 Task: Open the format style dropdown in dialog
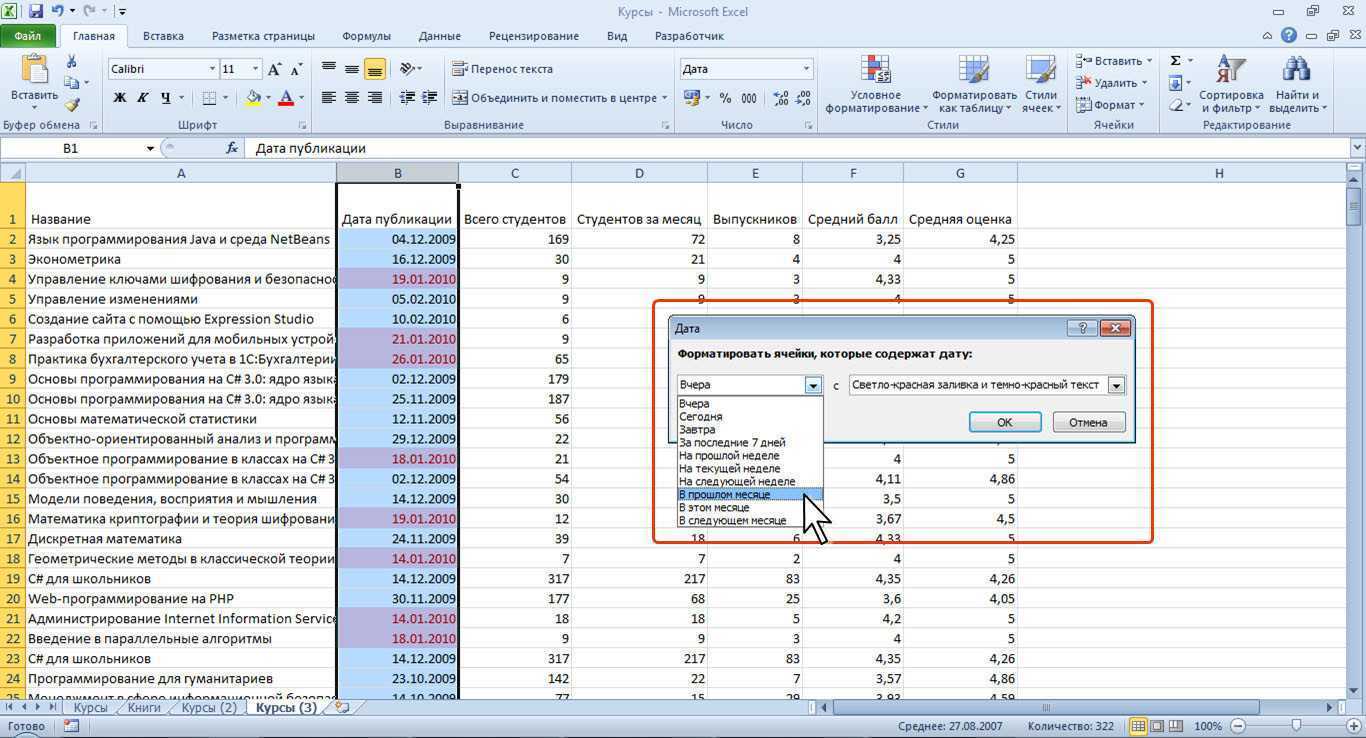(1116, 385)
